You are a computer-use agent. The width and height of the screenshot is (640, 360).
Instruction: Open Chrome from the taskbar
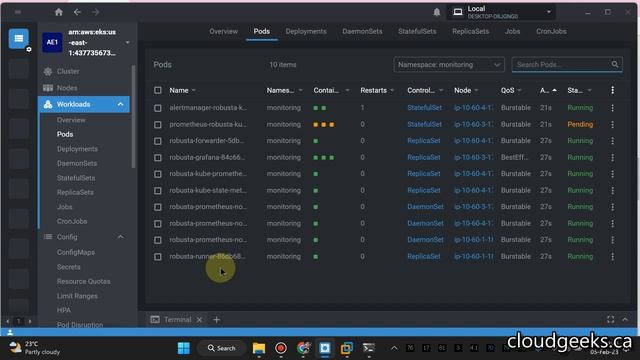click(x=303, y=348)
